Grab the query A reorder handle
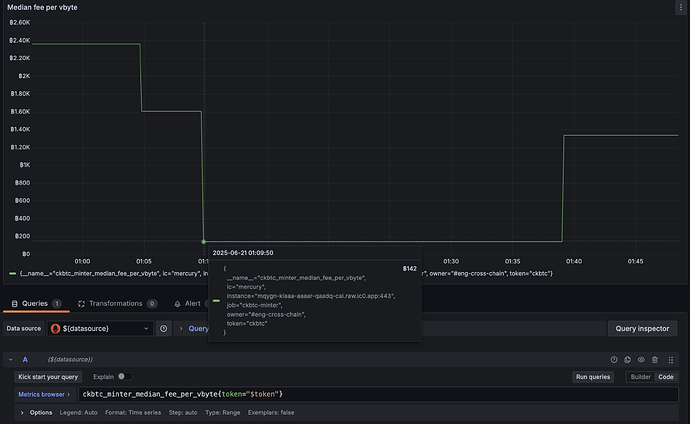The width and height of the screenshot is (690, 424). click(671, 360)
